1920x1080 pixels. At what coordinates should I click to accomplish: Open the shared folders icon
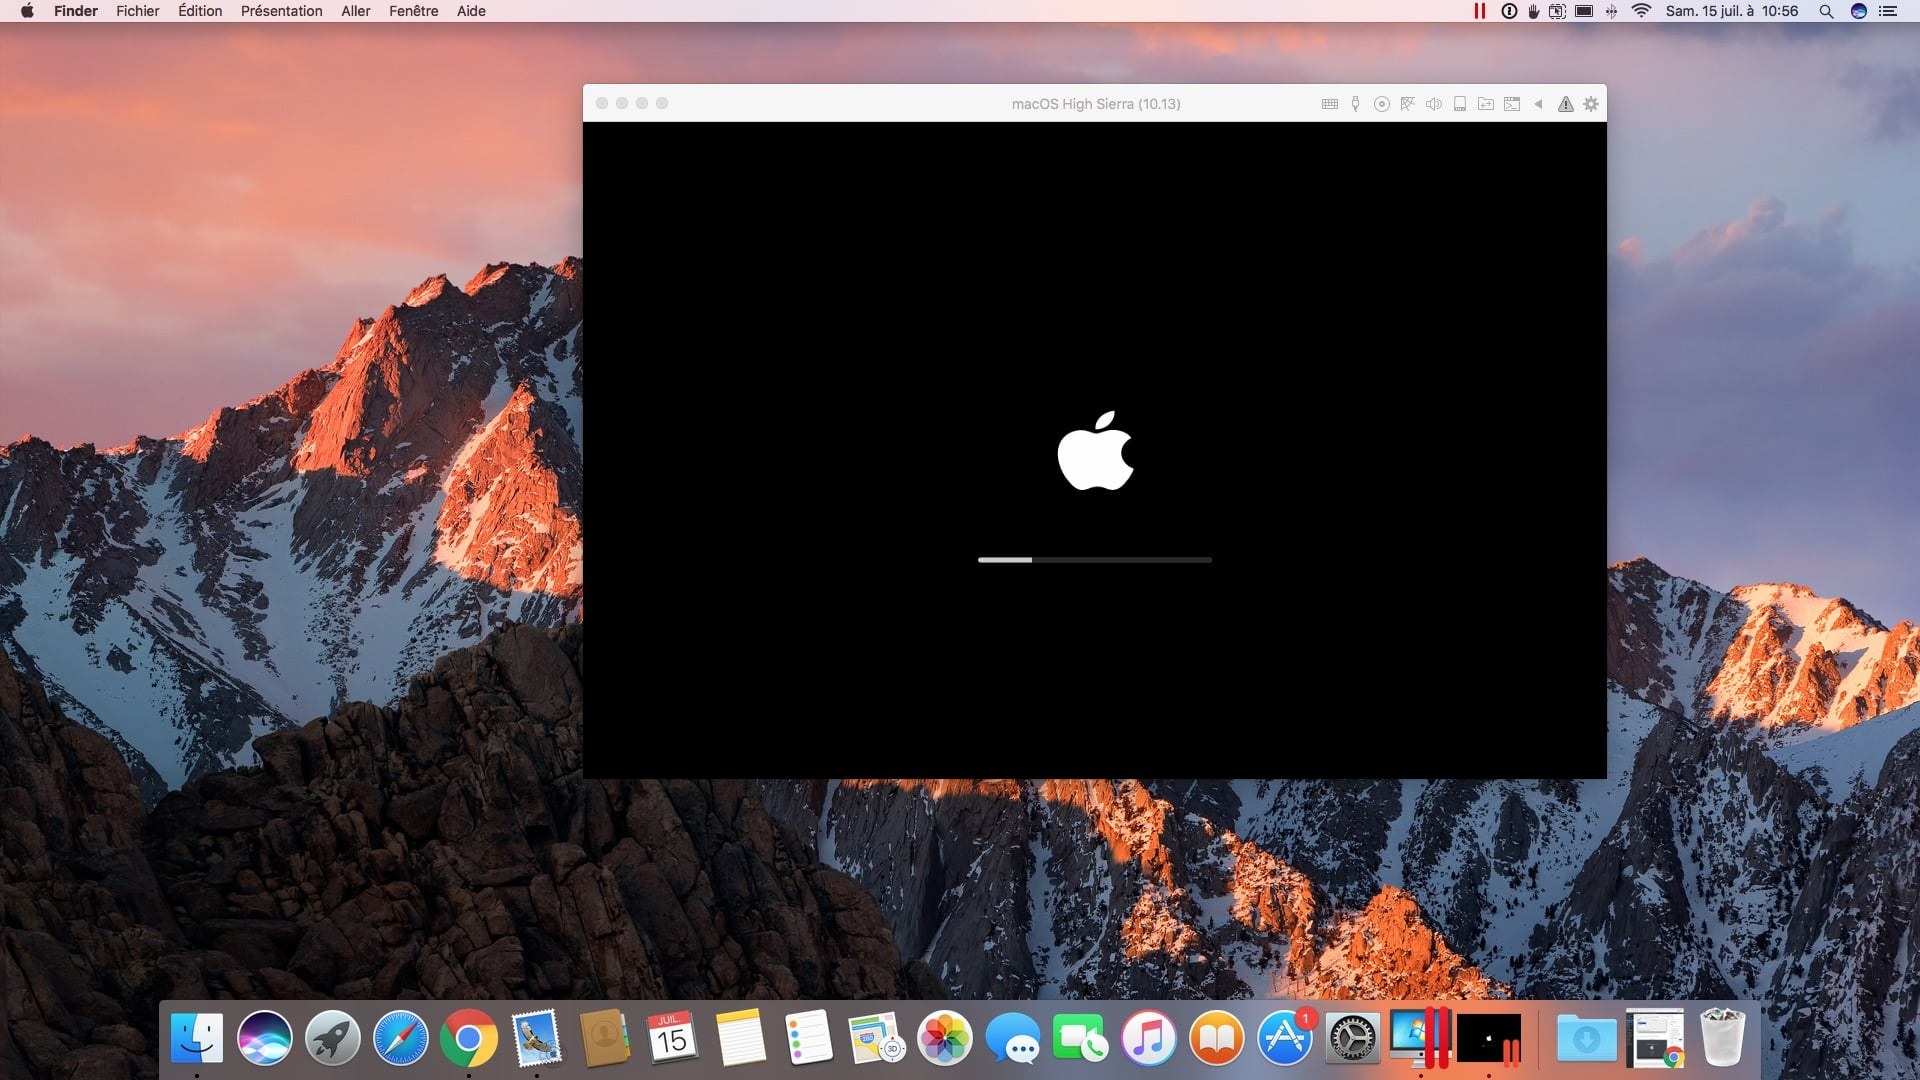pyautogui.click(x=1486, y=104)
